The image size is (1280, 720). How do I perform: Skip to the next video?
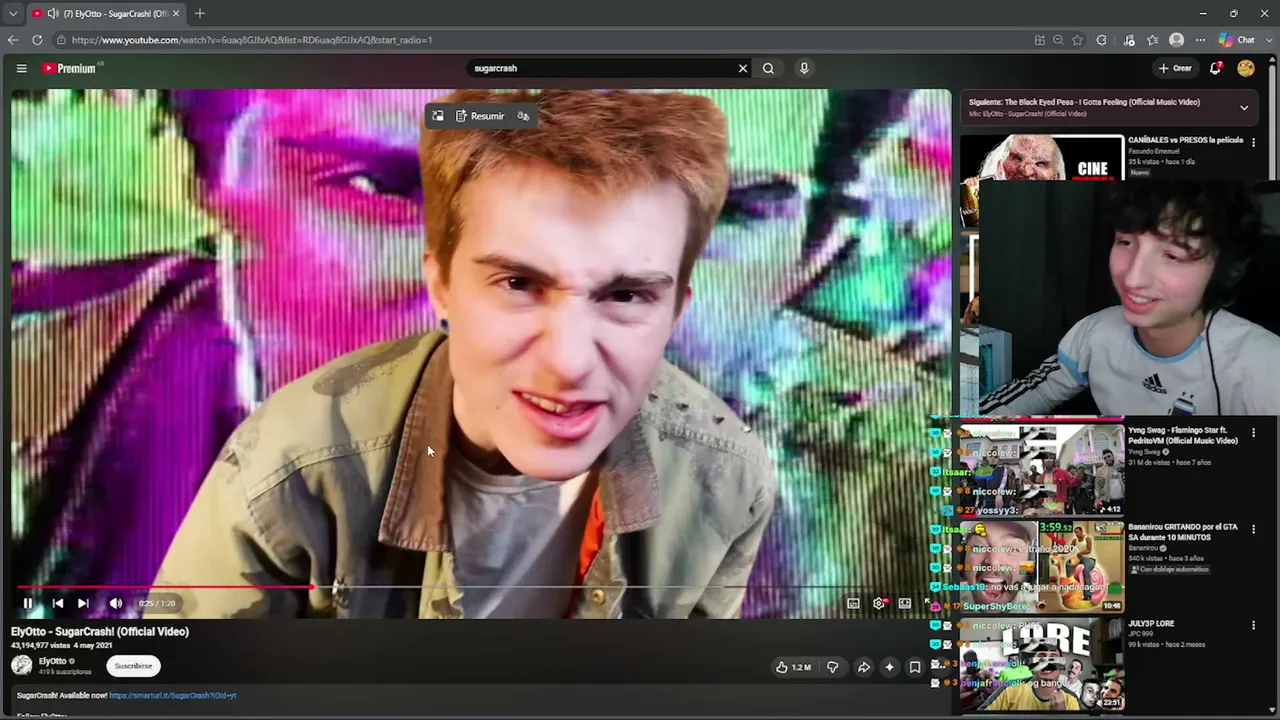point(83,603)
